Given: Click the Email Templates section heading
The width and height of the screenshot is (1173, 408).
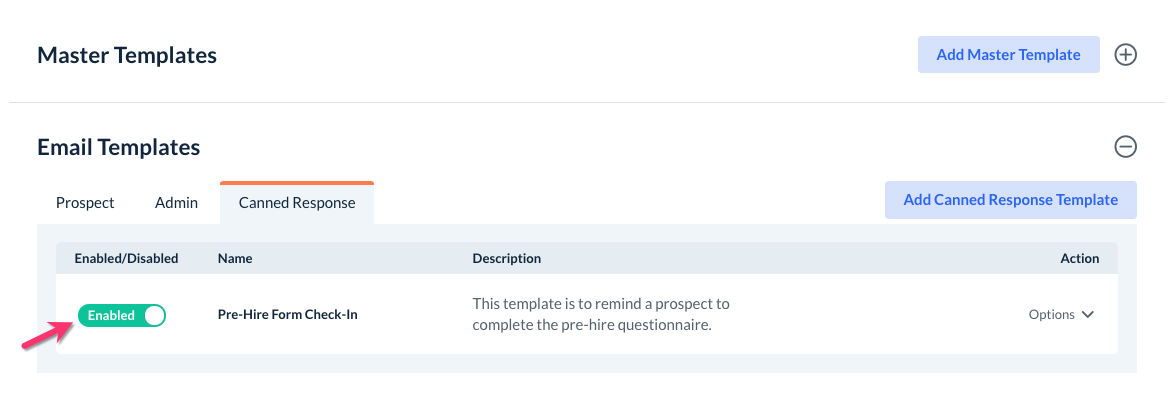Looking at the screenshot, I should (x=118, y=147).
